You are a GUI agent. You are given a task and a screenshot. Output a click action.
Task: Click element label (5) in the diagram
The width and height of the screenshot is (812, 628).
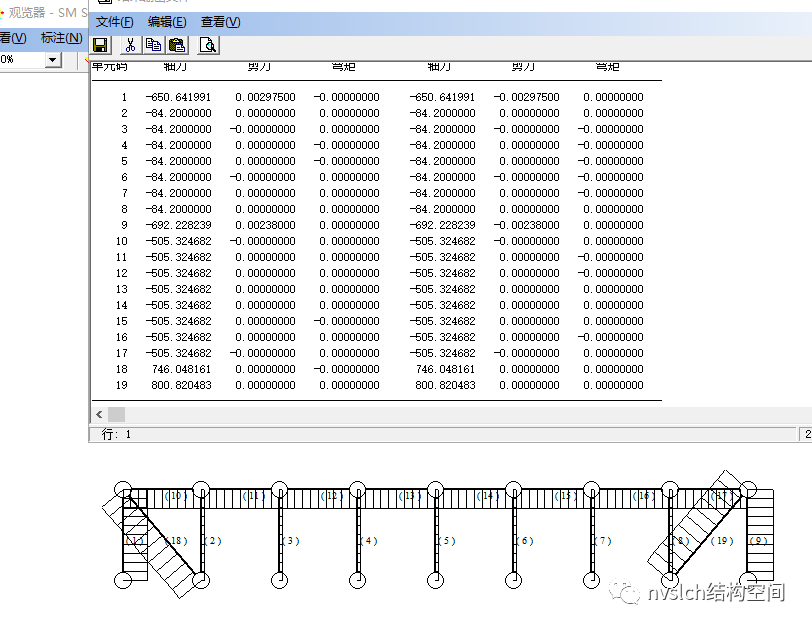point(447,541)
